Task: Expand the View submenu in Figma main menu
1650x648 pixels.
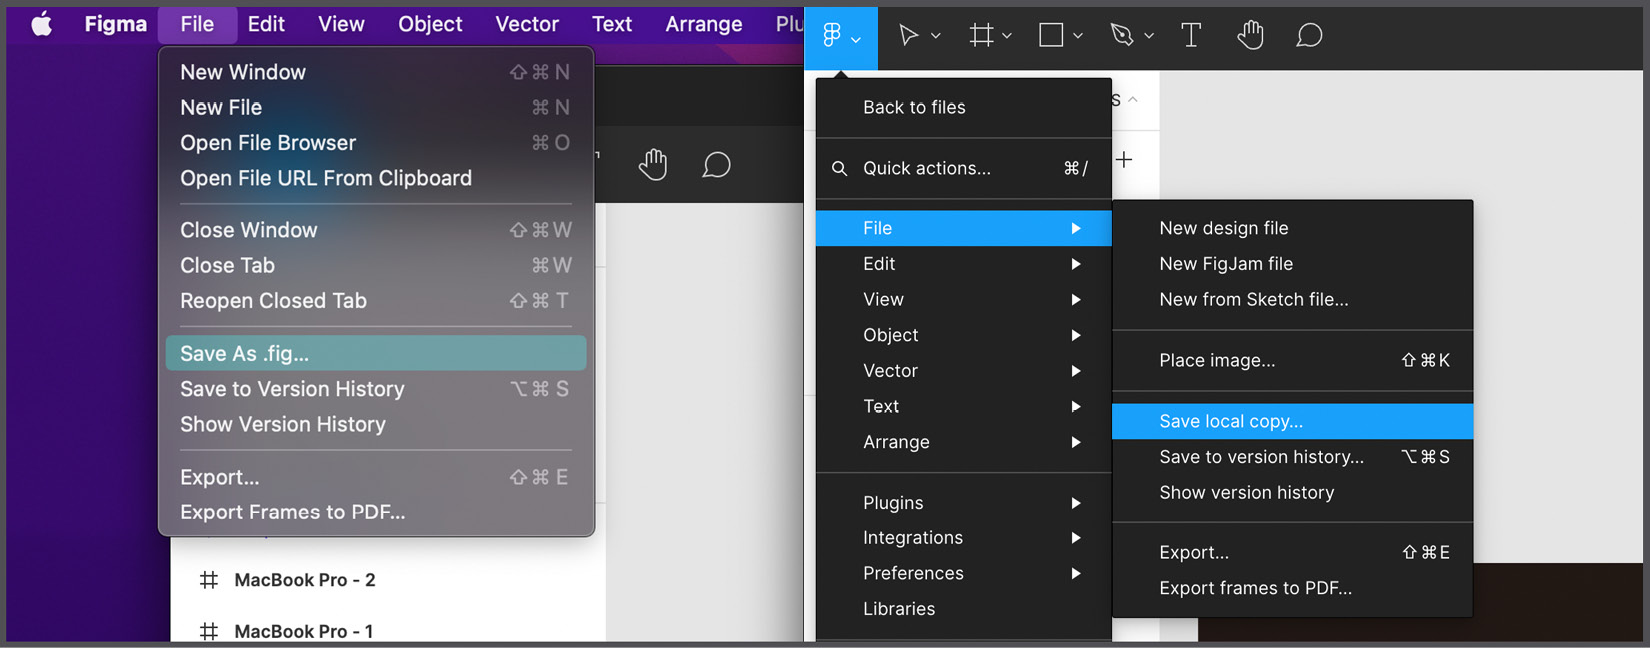Action: click(x=964, y=299)
